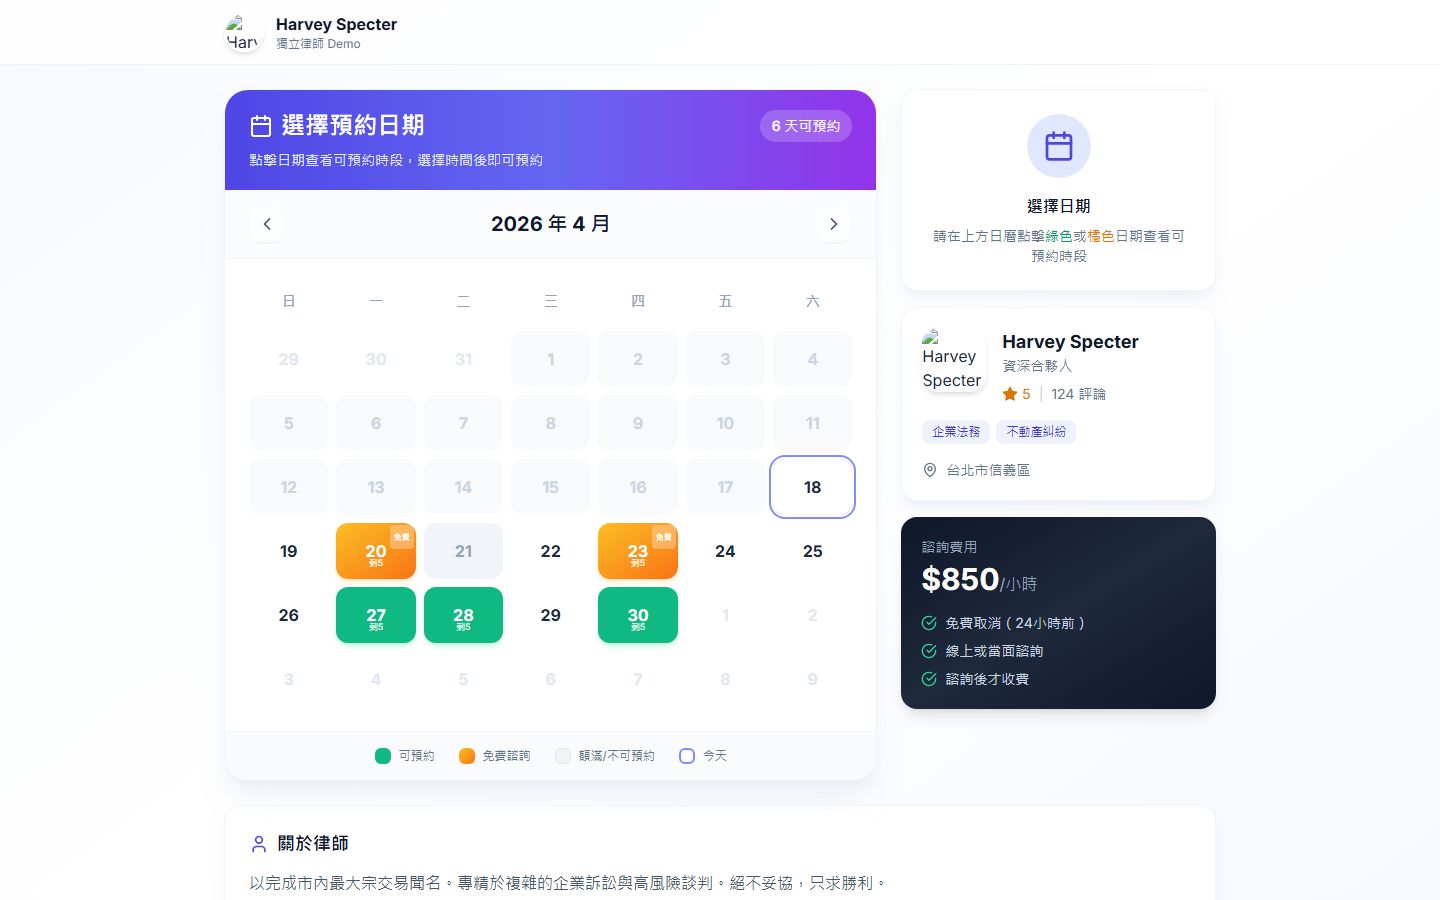This screenshot has height=900, width=1440.
Task: Click the check icon beside 線上或當面諮詢
Action: [929, 651]
